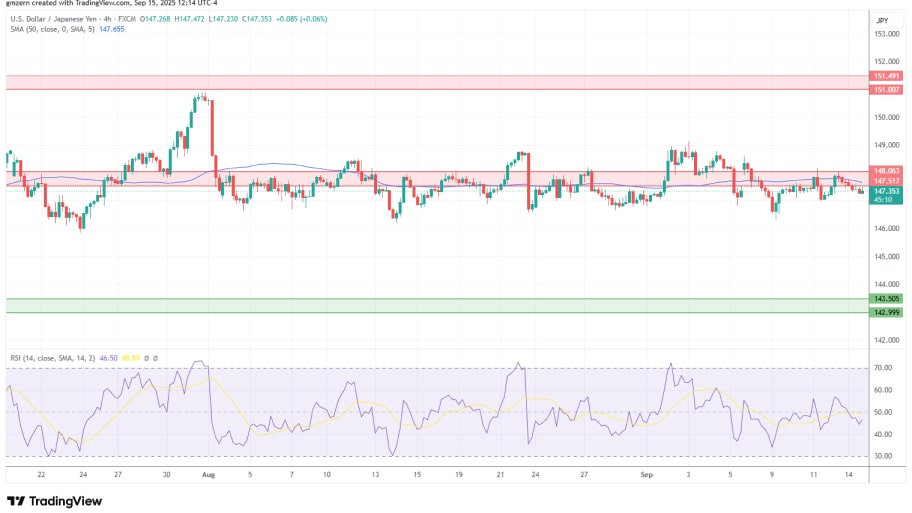The width and height of the screenshot is (912, 513).
Task: Click the Sep label on time axis
Action: tap(646, 475)
